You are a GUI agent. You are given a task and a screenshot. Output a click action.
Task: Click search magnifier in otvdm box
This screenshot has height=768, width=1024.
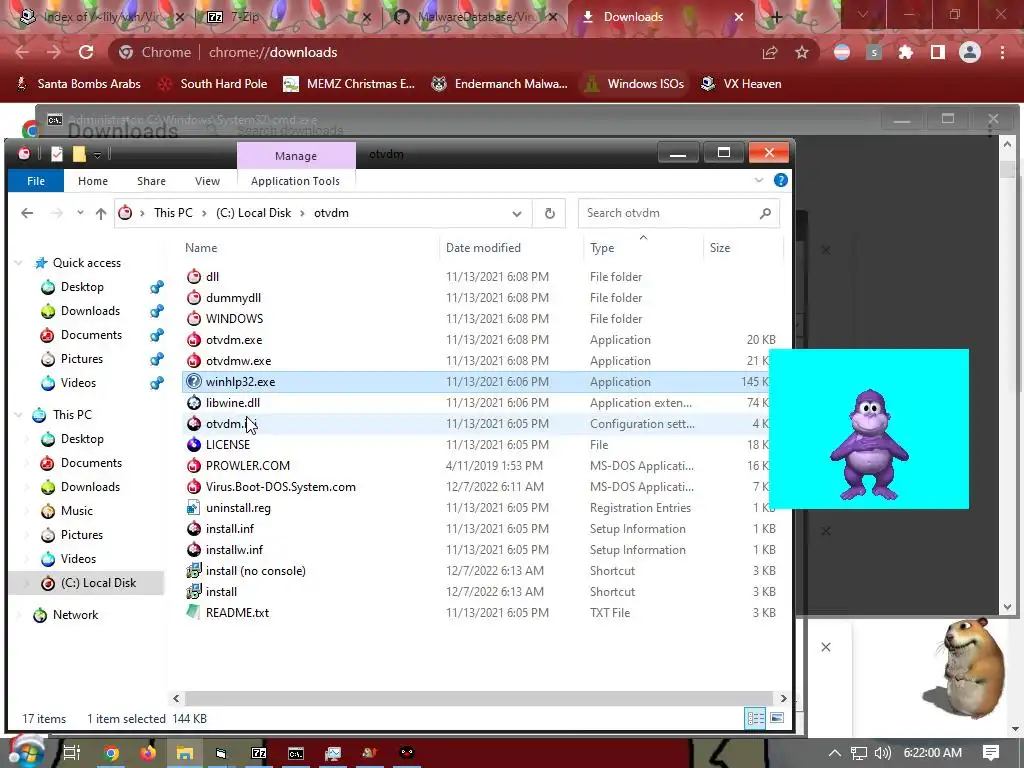coord(765,213)
